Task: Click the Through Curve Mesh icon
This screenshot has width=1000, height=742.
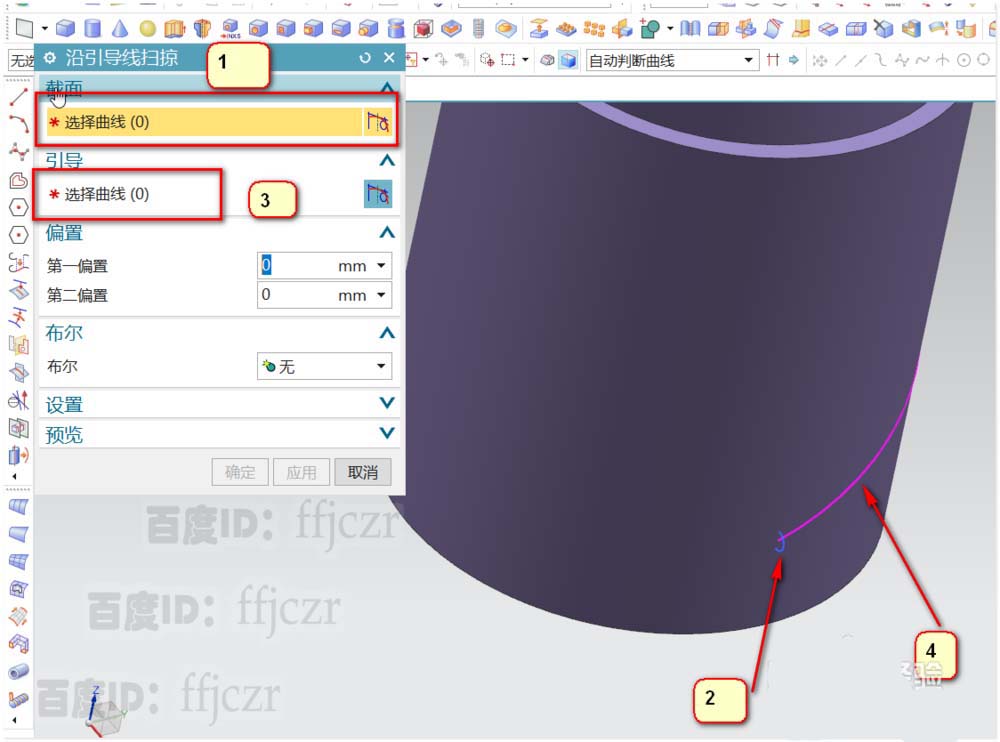Action: [x=18, y=561]
